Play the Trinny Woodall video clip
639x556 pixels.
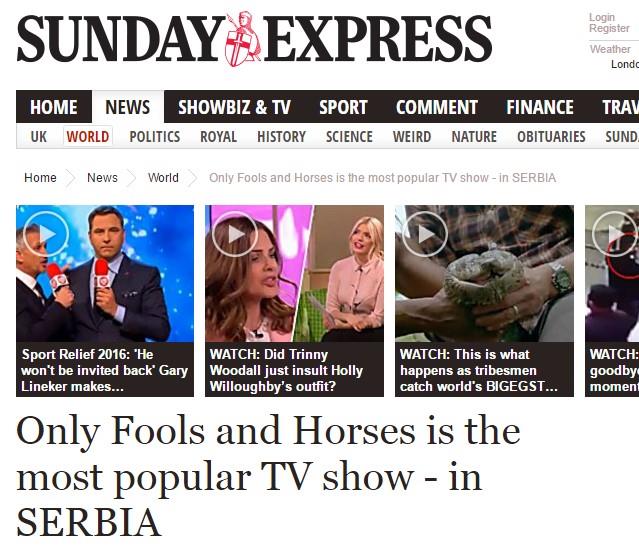pyautogui.click(x=235, y=234)
